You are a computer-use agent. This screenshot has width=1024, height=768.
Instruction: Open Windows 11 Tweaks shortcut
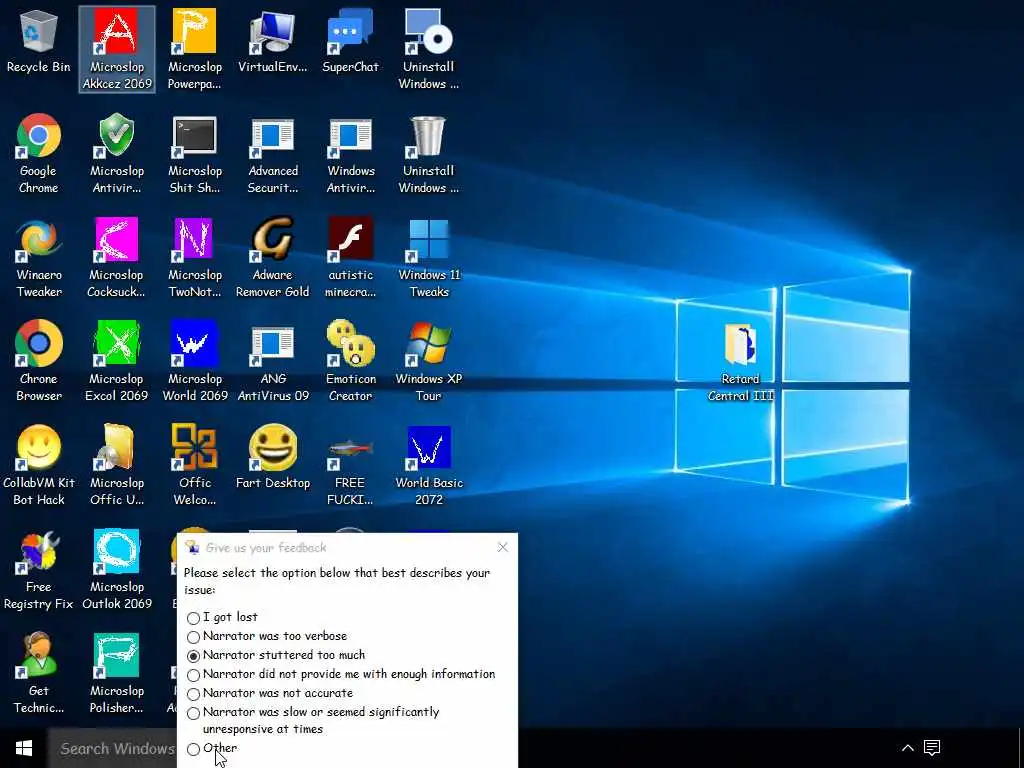click(429, 258)
